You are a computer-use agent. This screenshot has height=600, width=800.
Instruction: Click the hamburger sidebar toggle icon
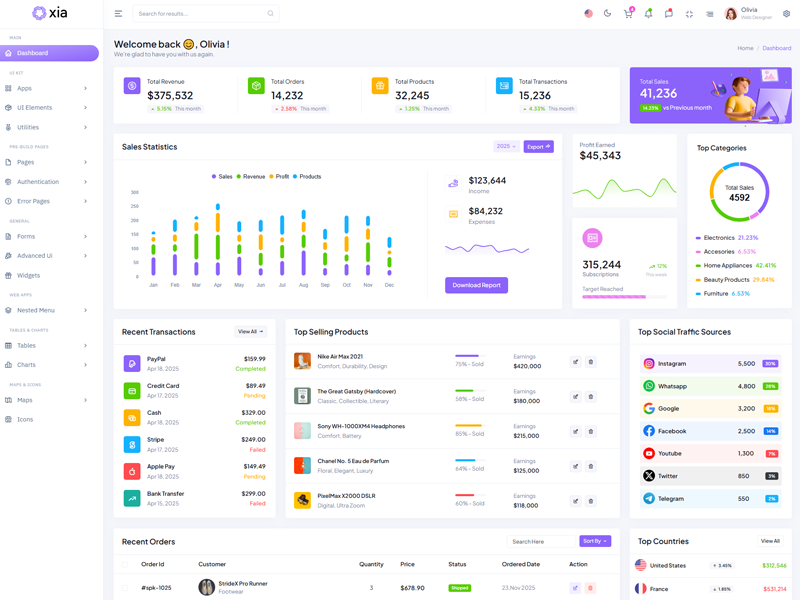118,14
